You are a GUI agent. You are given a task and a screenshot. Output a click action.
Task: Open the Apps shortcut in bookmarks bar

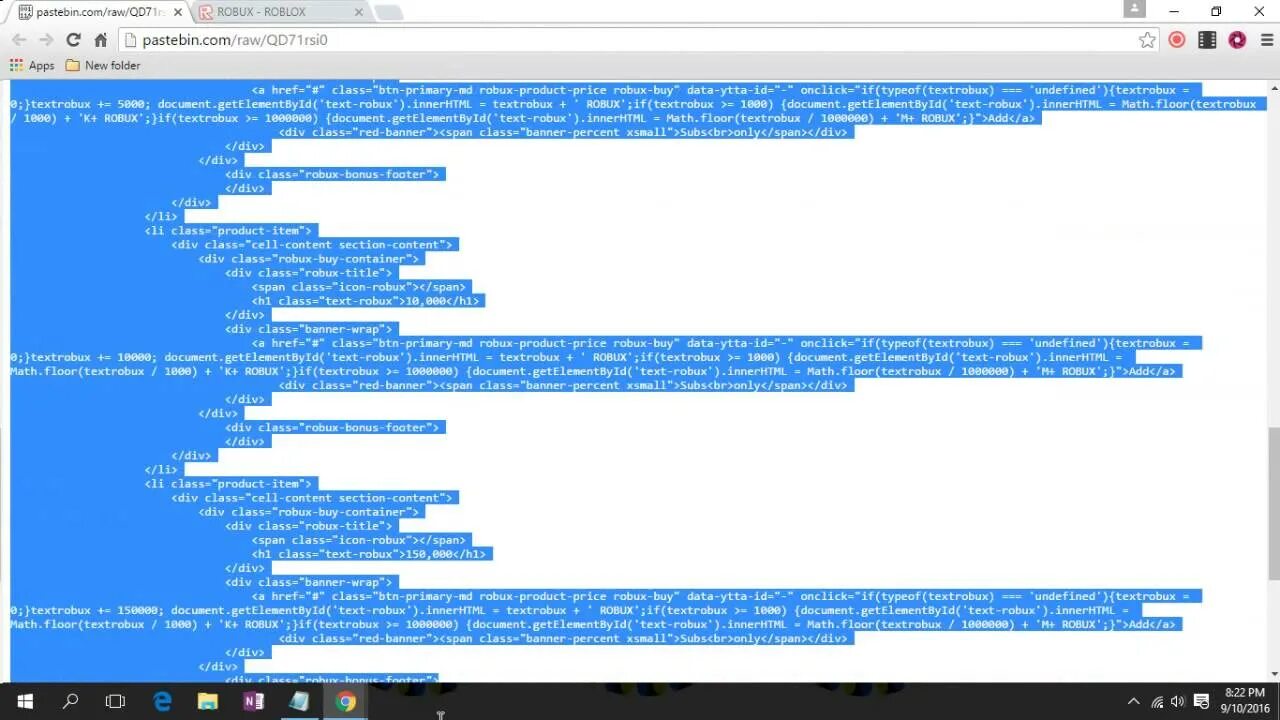32,65
